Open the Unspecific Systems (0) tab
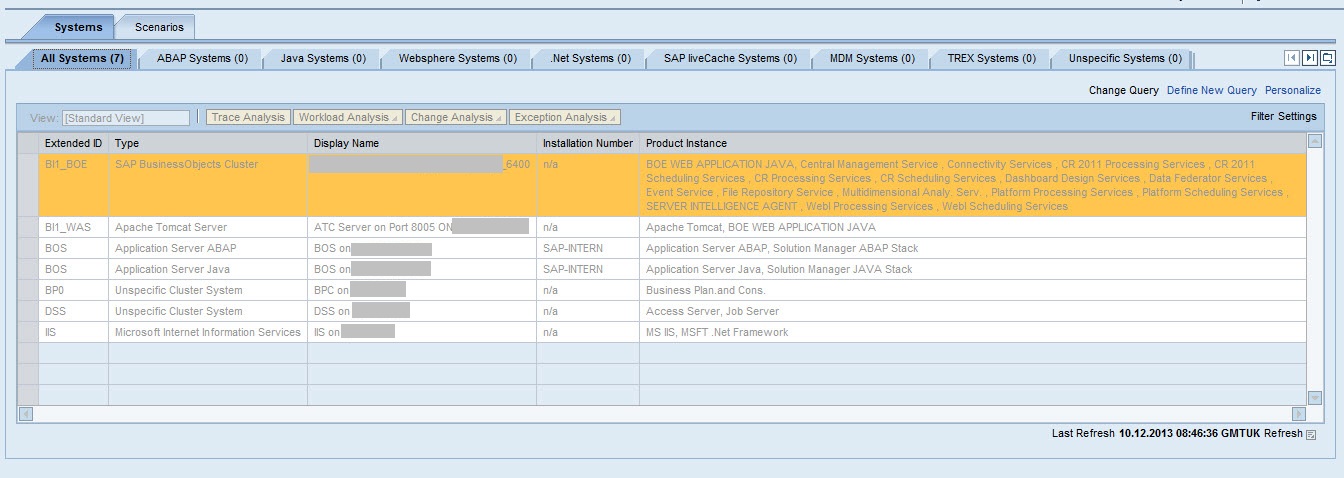The height and width of the screenshot is (478, 1344). coord(1125,58)
